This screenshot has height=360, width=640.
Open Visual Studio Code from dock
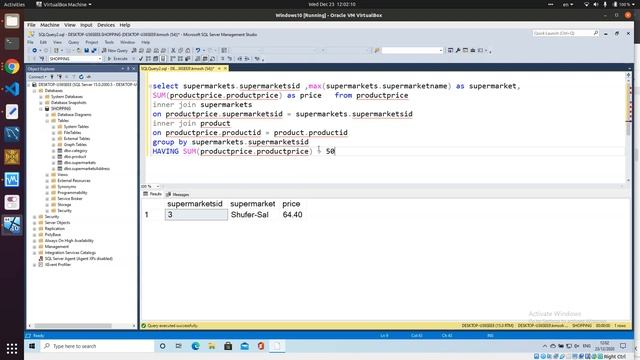click(x=12, y=89)
